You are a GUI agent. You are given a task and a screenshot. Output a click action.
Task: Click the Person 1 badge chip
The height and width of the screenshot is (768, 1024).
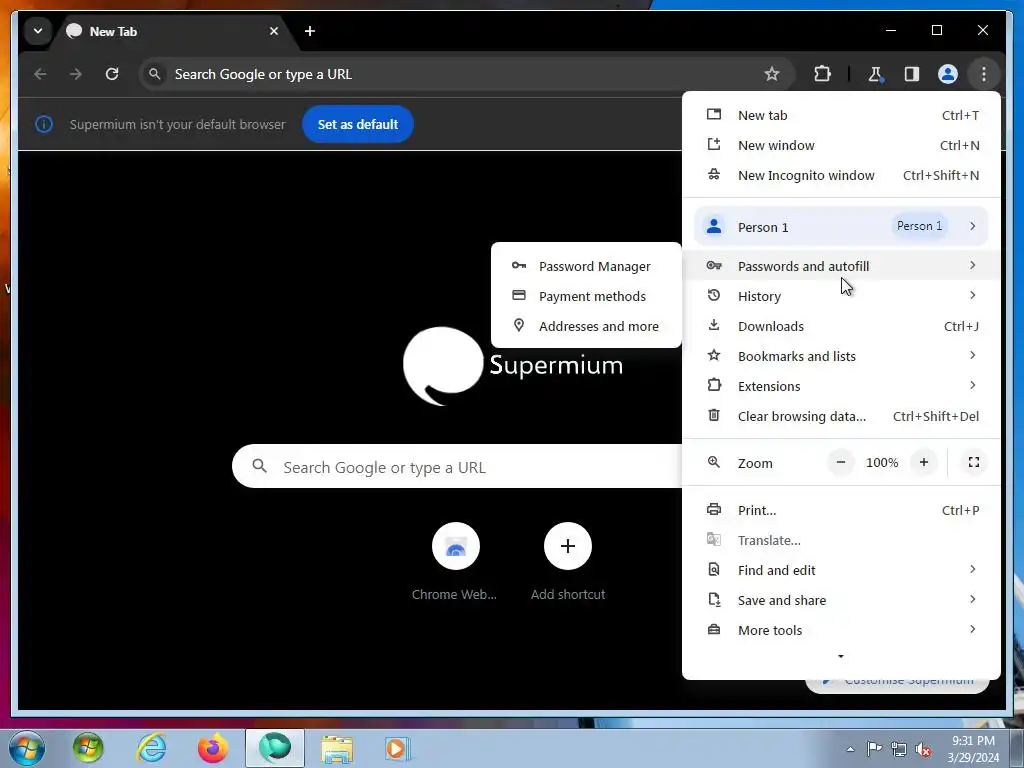[920, 226]
